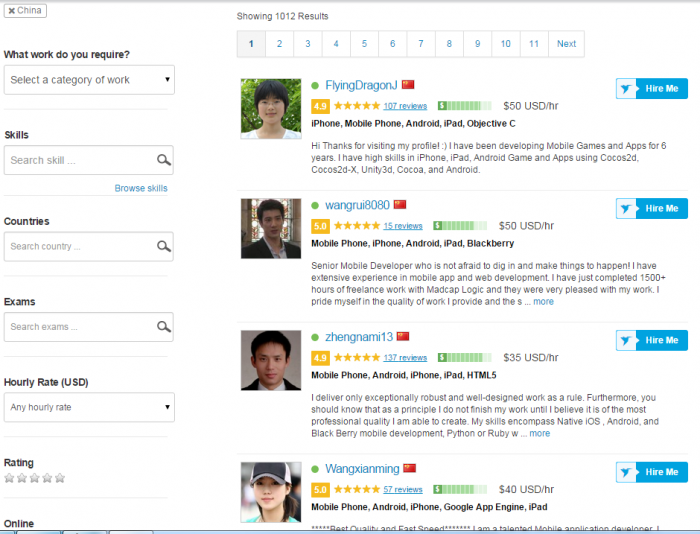Click China flag next to FlyingDragonJ

coord(408,85)
